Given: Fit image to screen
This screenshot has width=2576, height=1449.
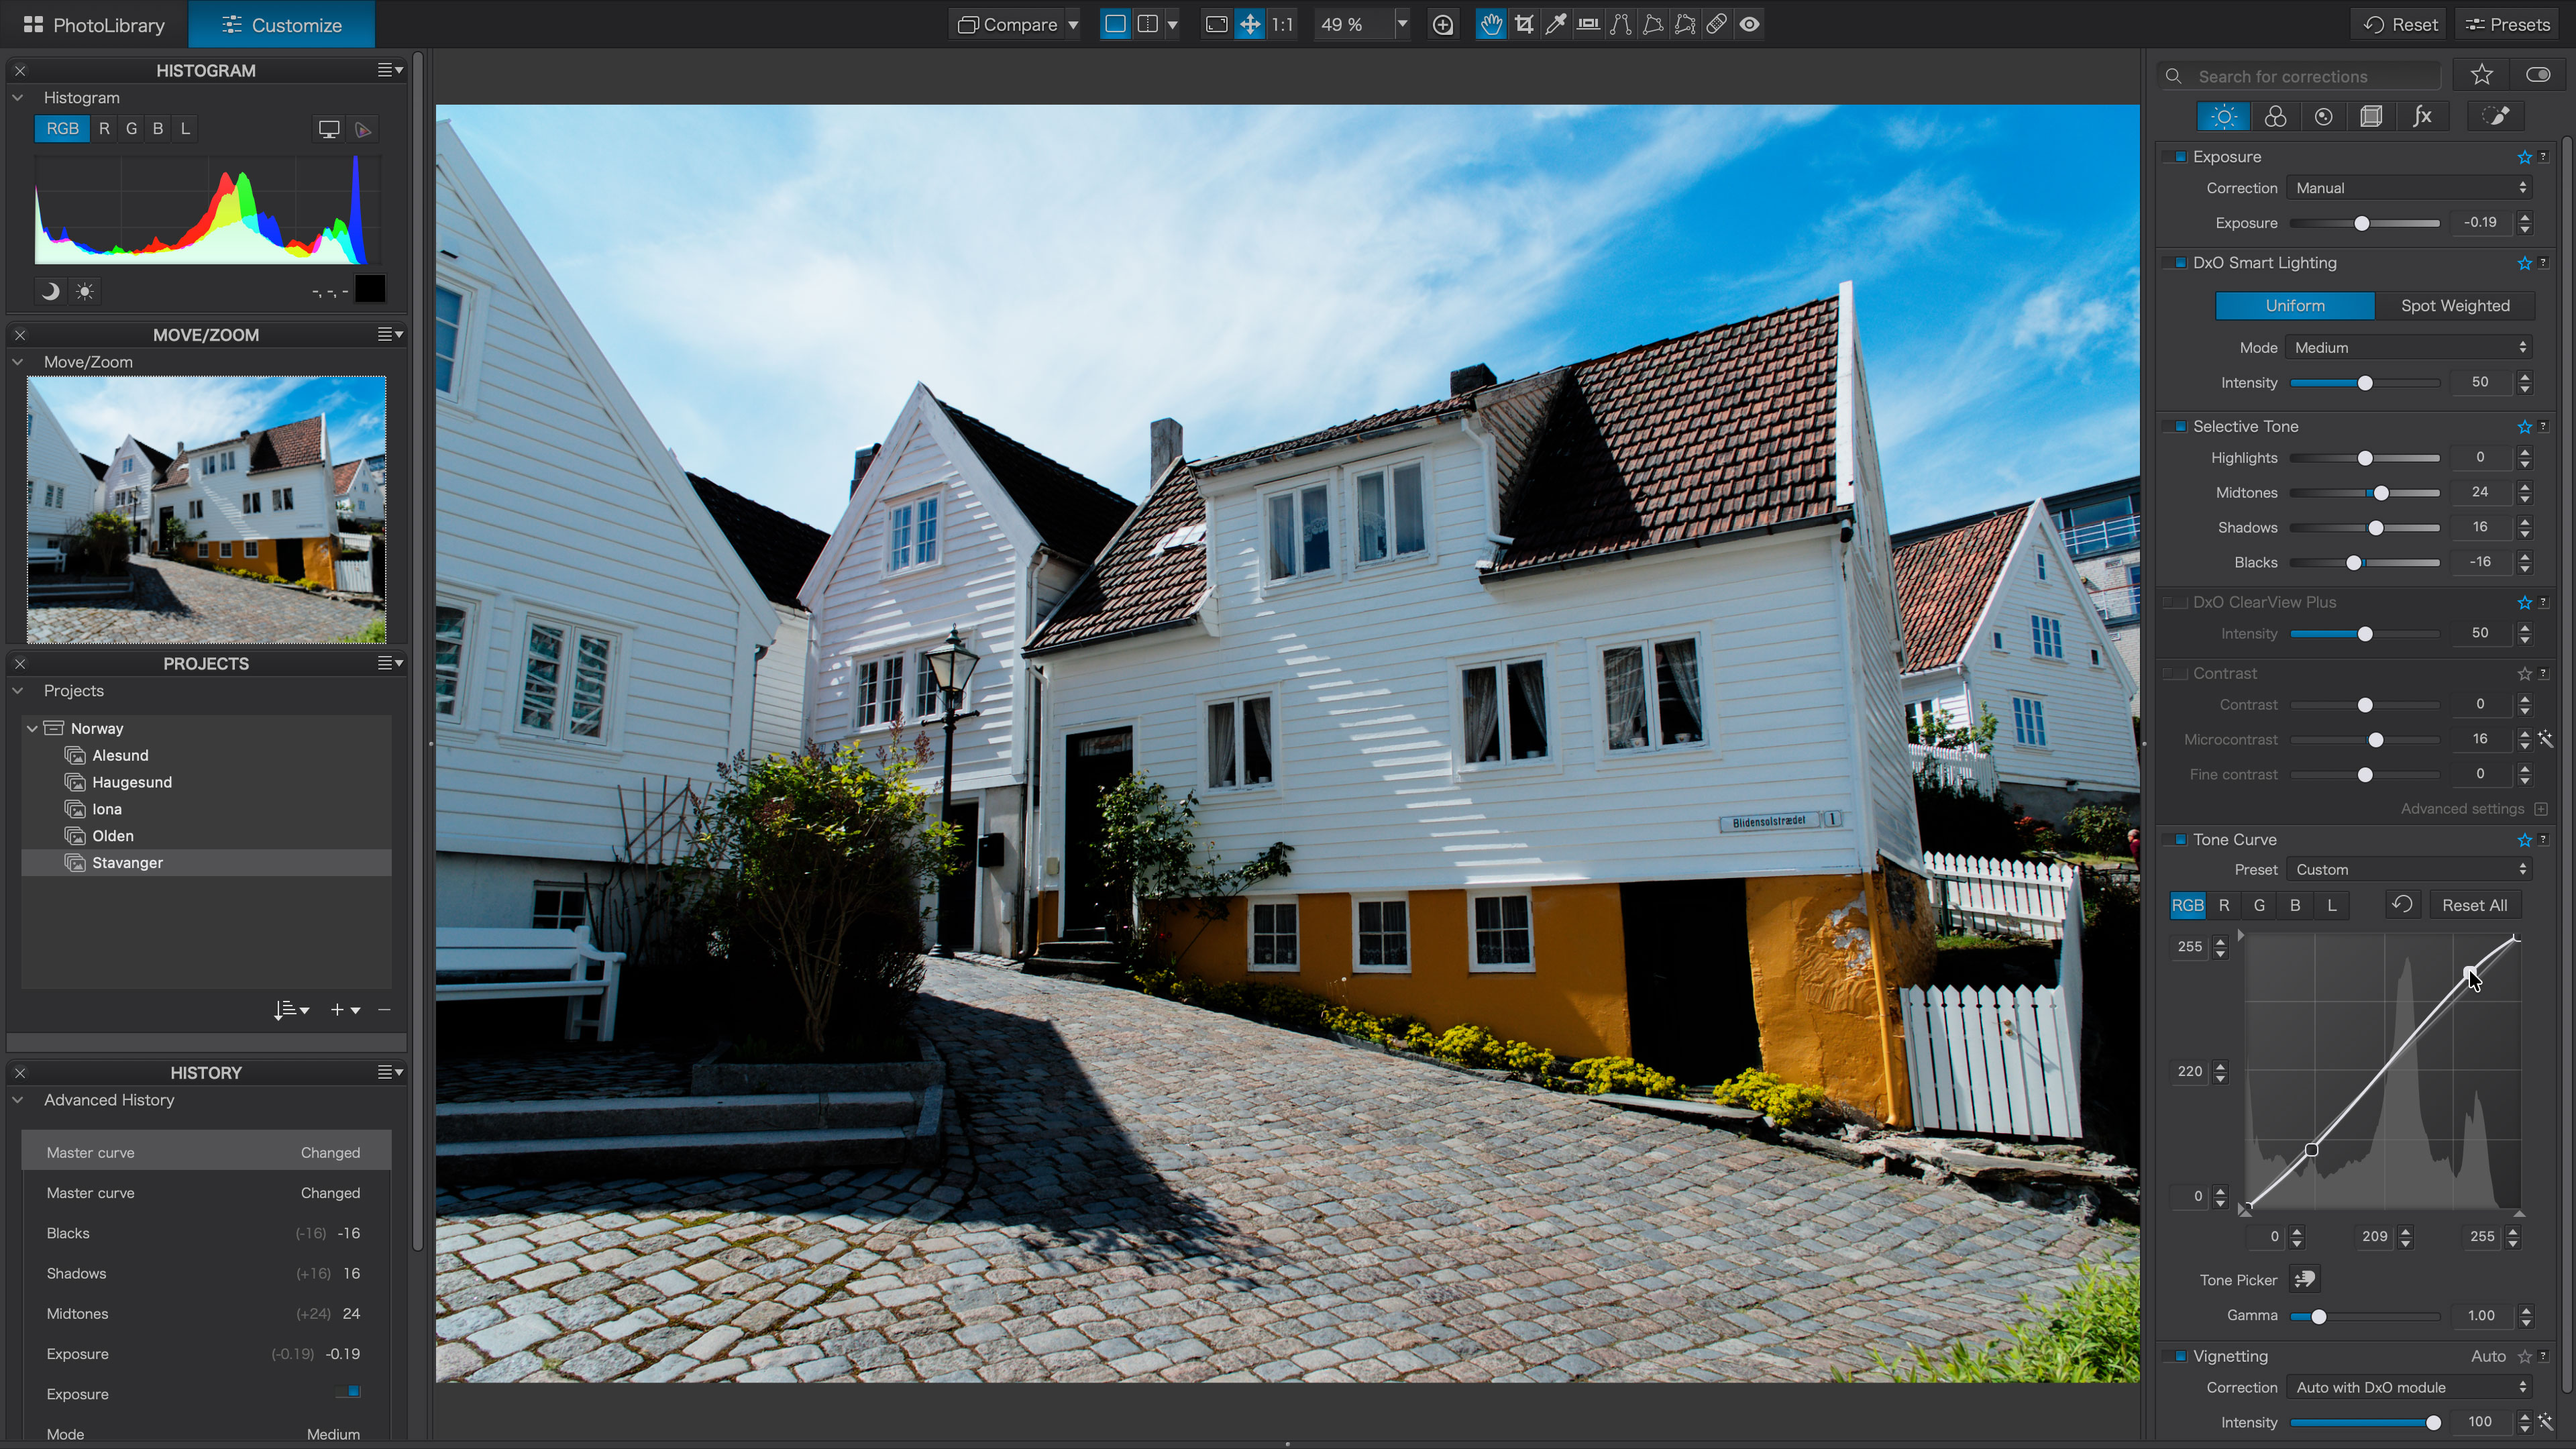Looking at the screenshot, I should click(x=1216, y=24).
